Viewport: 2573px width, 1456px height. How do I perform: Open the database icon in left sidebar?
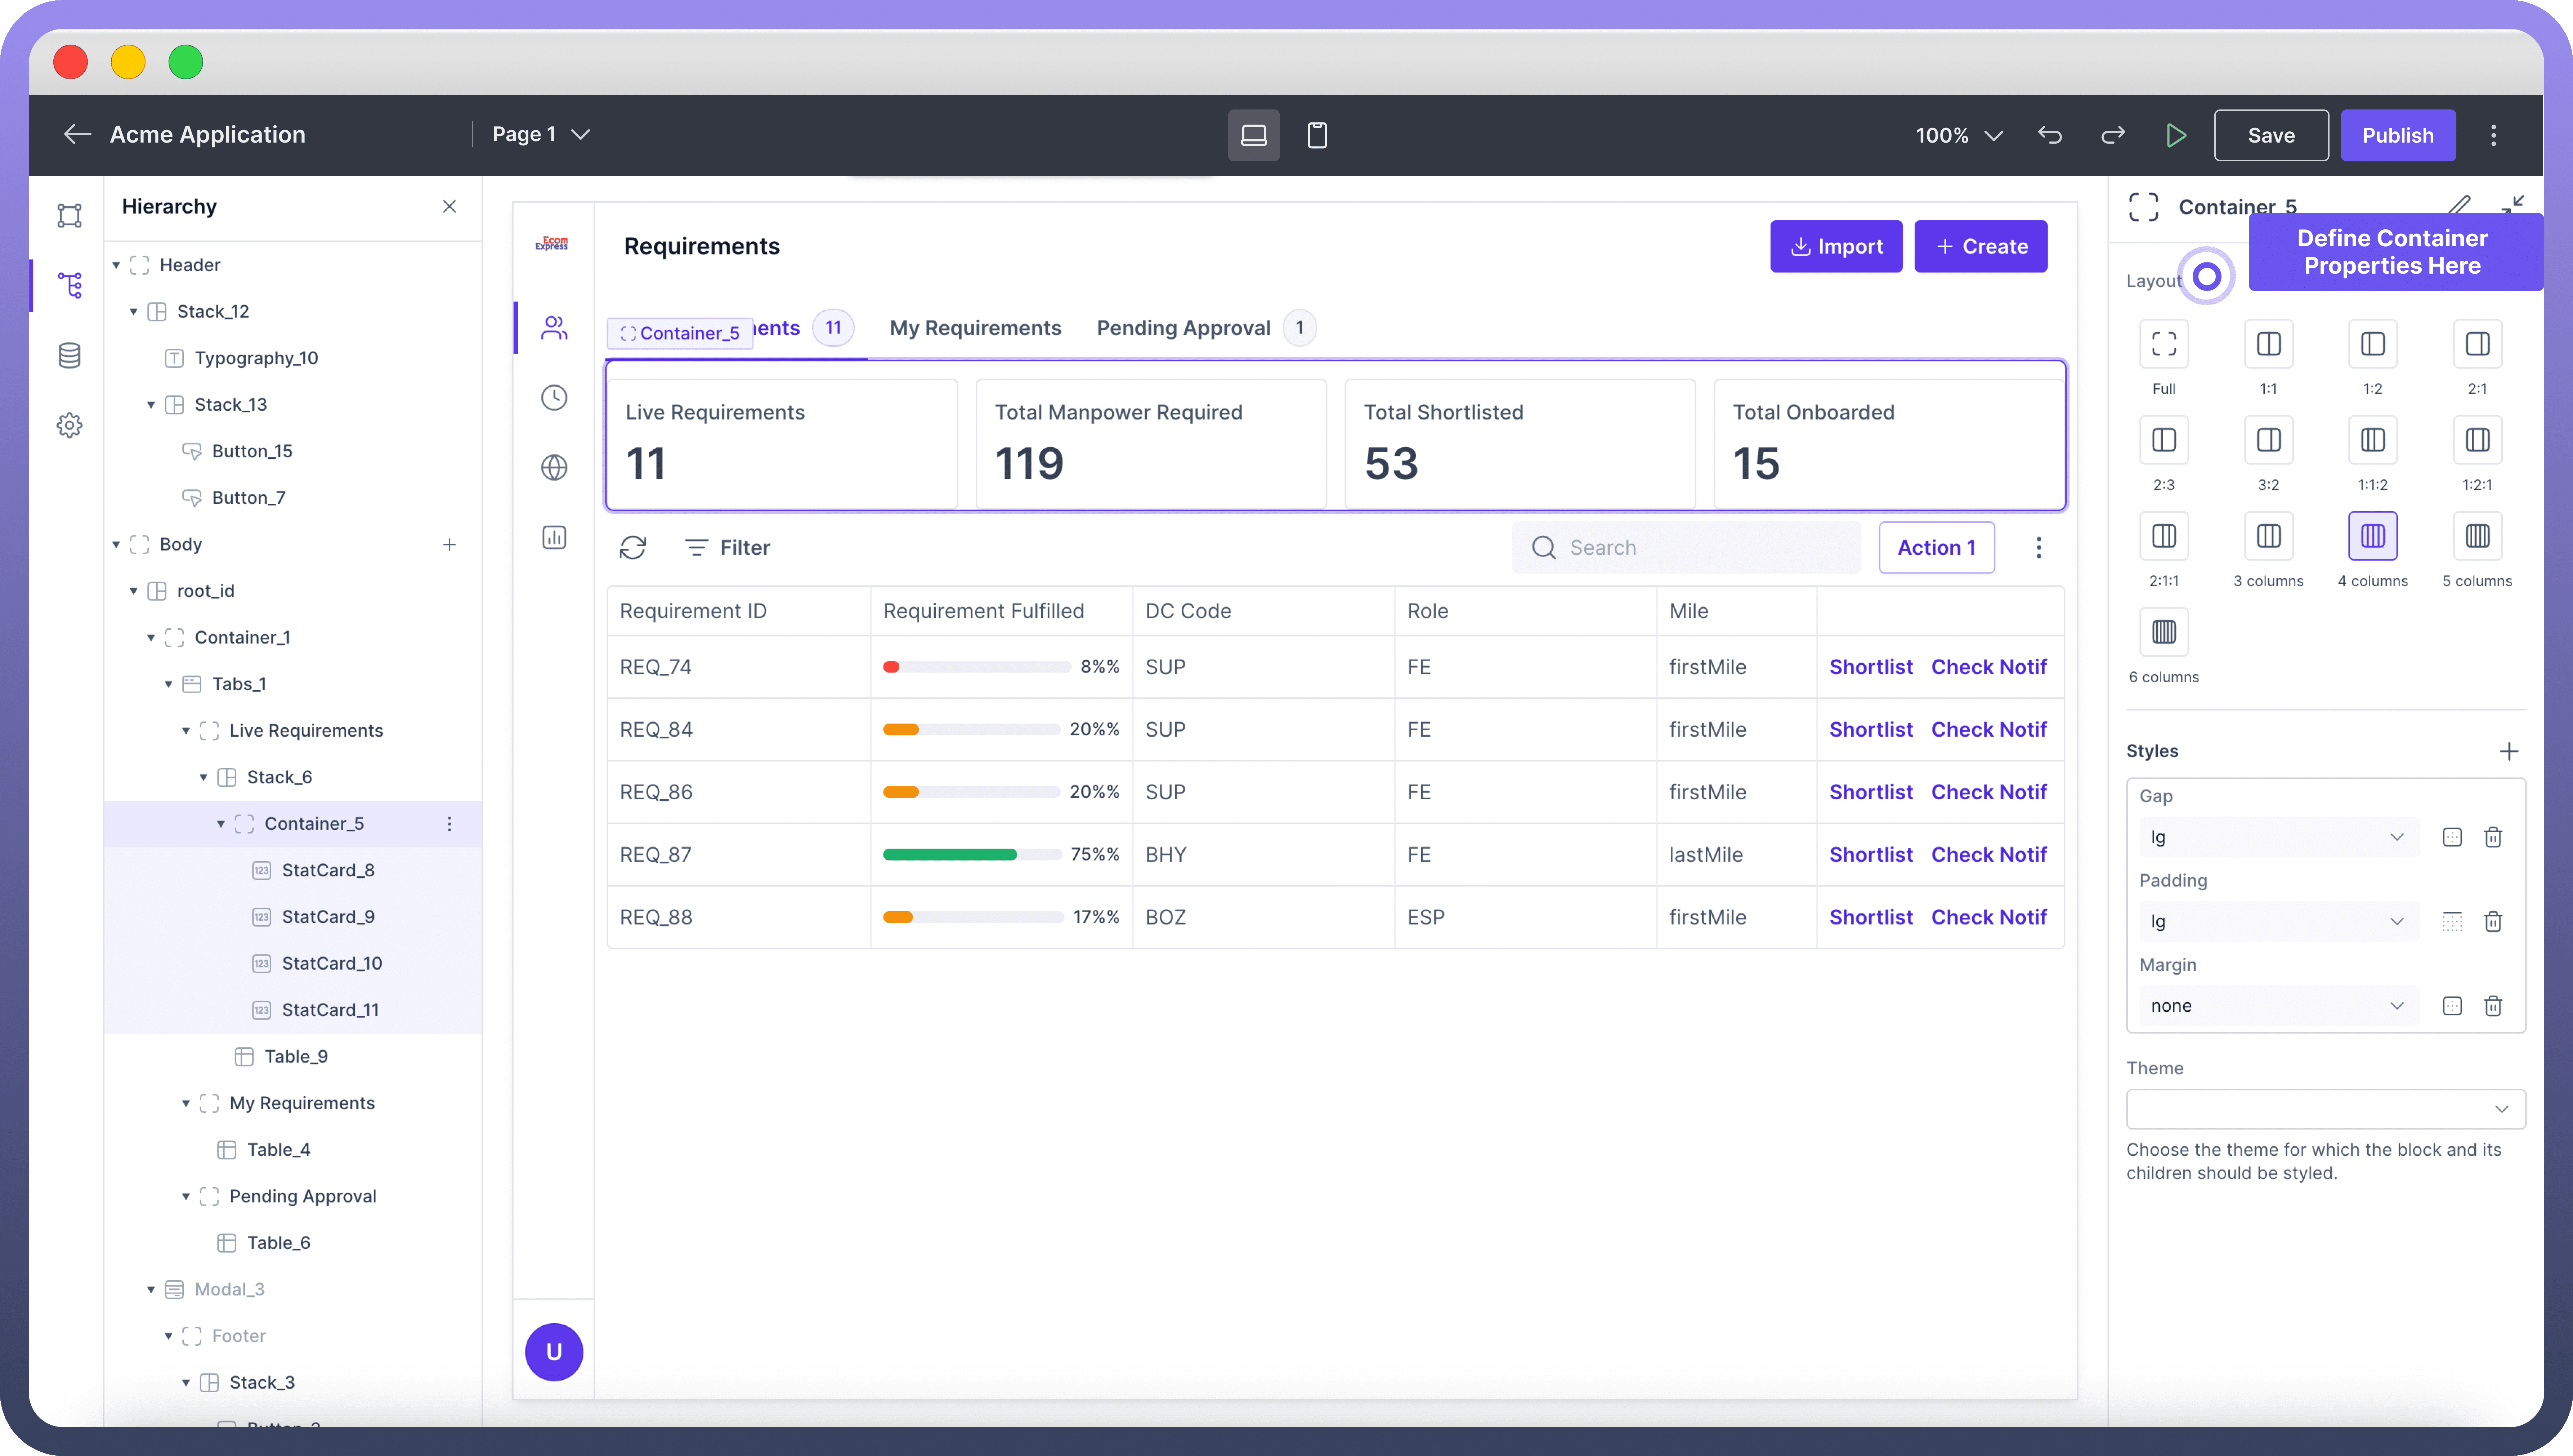click(69, 355)
